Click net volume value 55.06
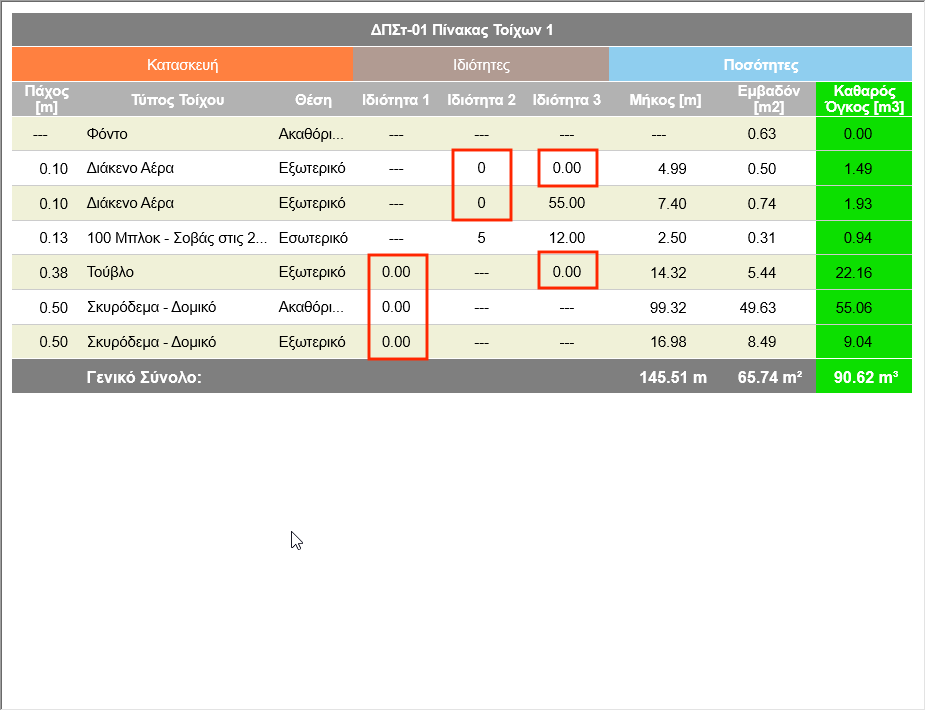Viewport: 926px width, 711px height. click(853, 308)
